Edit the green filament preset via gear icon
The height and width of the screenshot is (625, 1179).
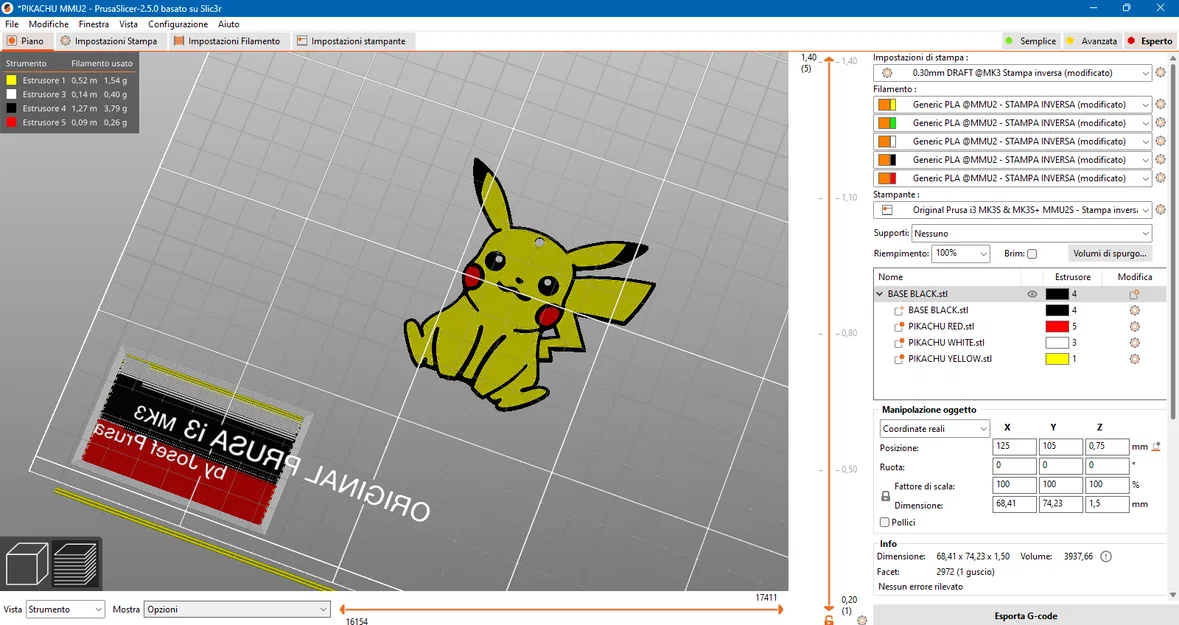pyautogui.click(x=1160, y=123)
